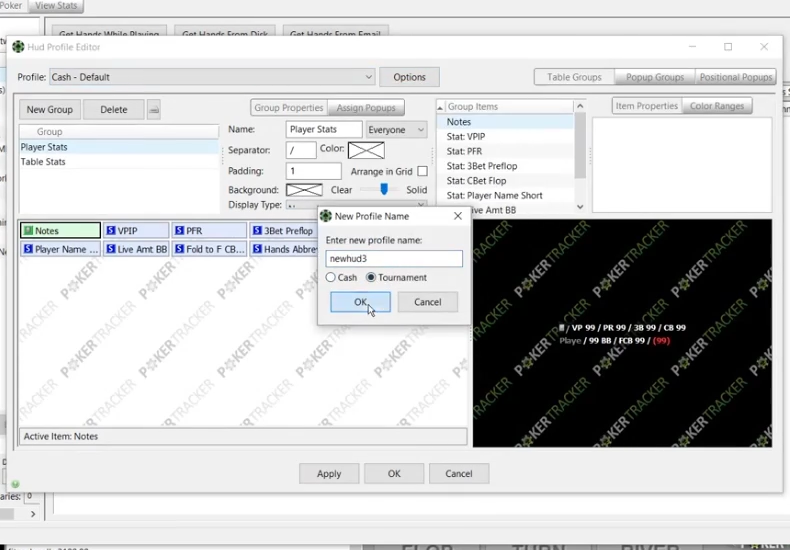
Task: Select Notes in Group Items list
Action: [505, 122]
